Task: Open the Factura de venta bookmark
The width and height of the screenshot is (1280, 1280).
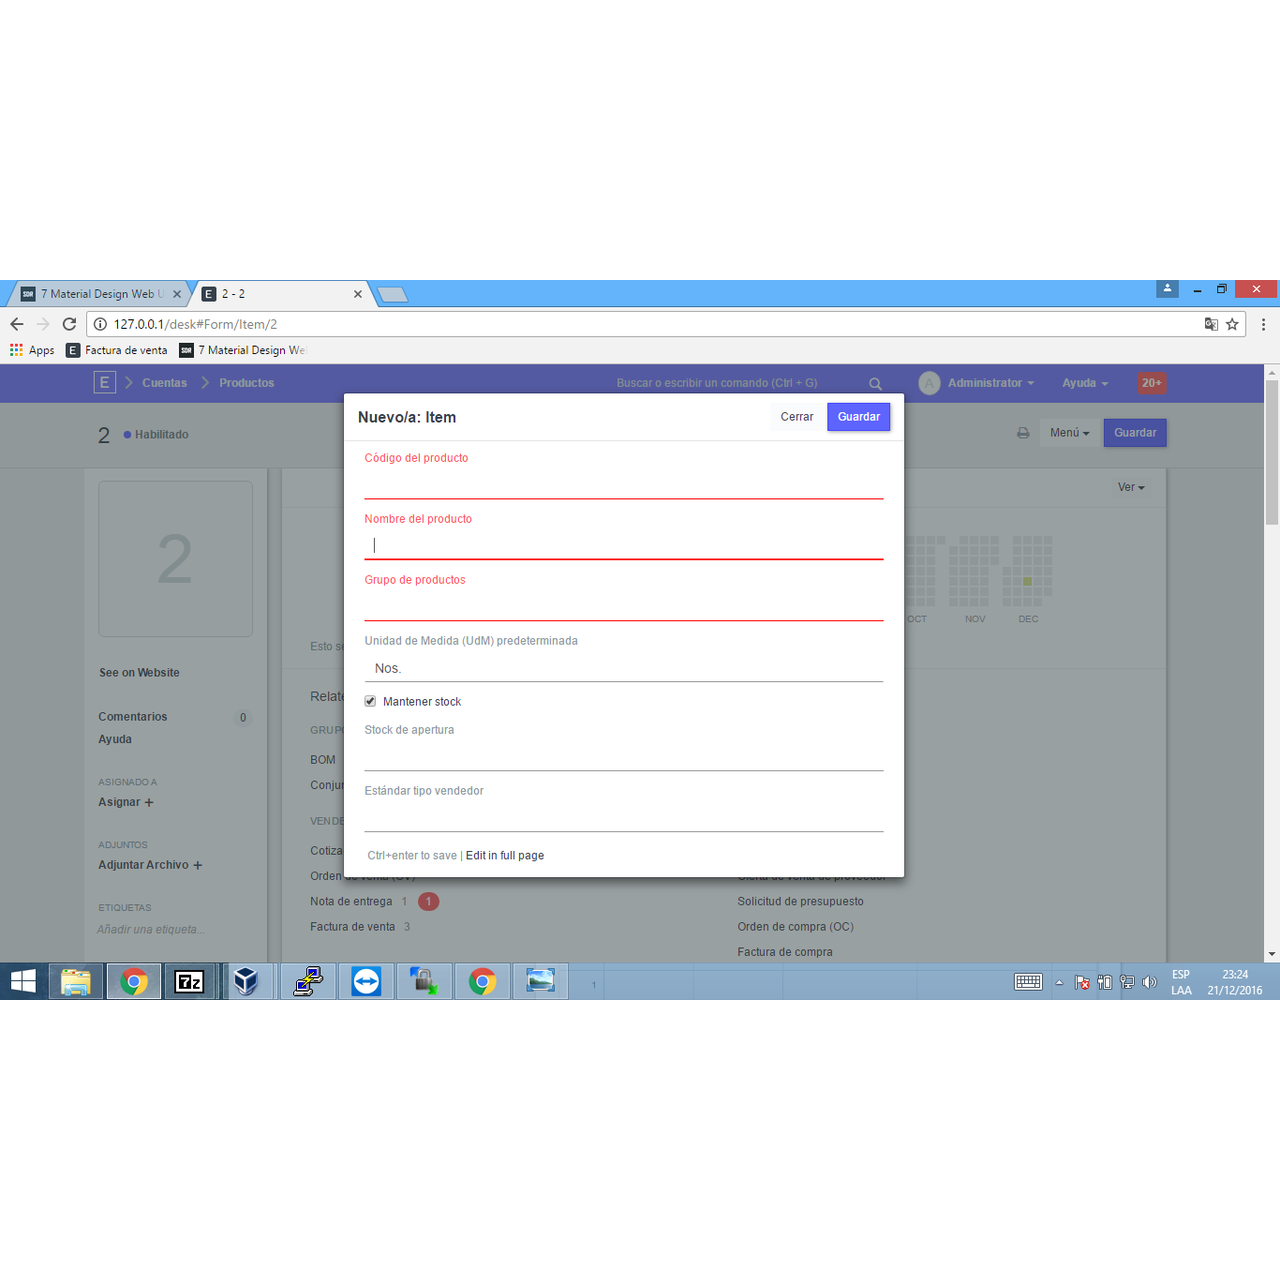Action: [x=117, y=350]
